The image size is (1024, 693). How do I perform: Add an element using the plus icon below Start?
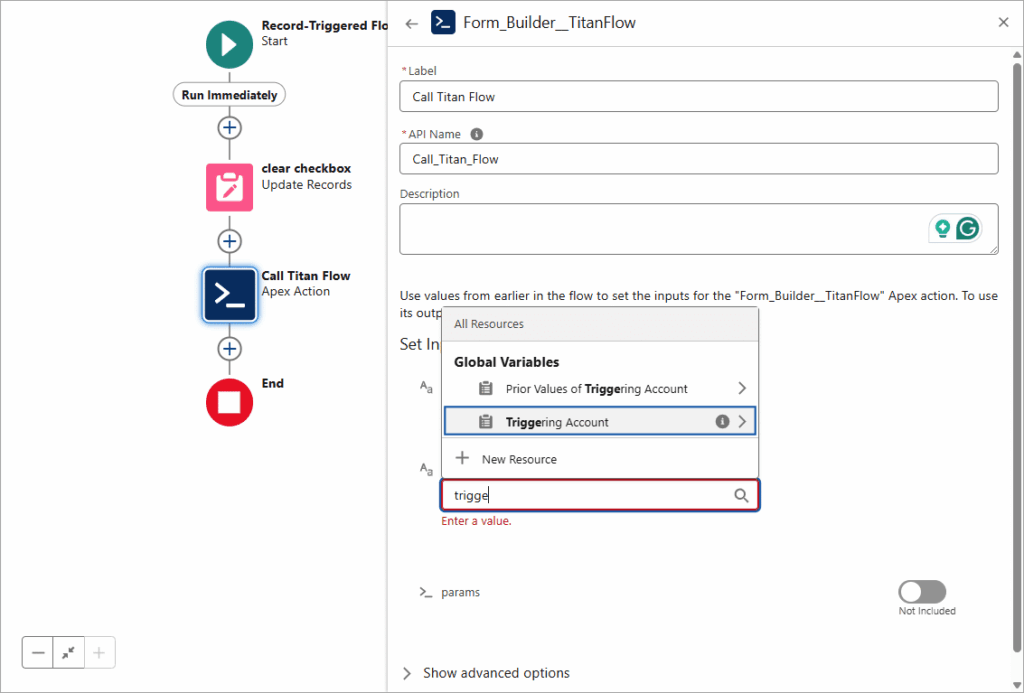tap(229, 127)
